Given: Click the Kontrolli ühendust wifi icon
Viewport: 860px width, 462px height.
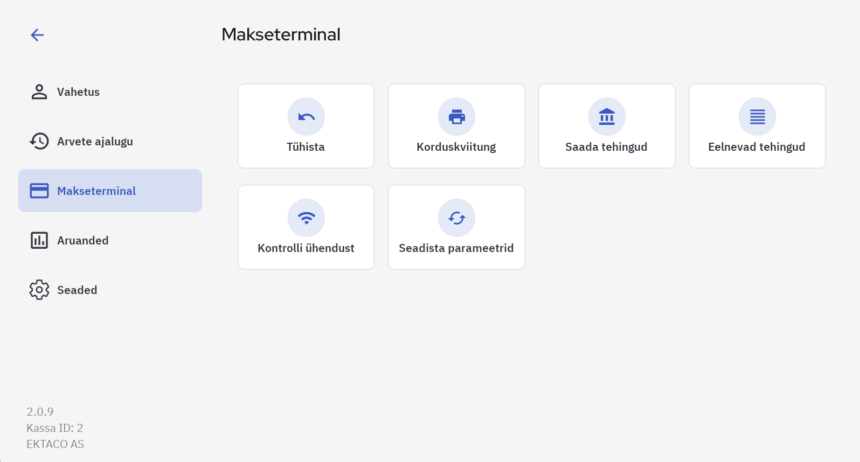Looking at the screenshot, I should pos(306,218).
